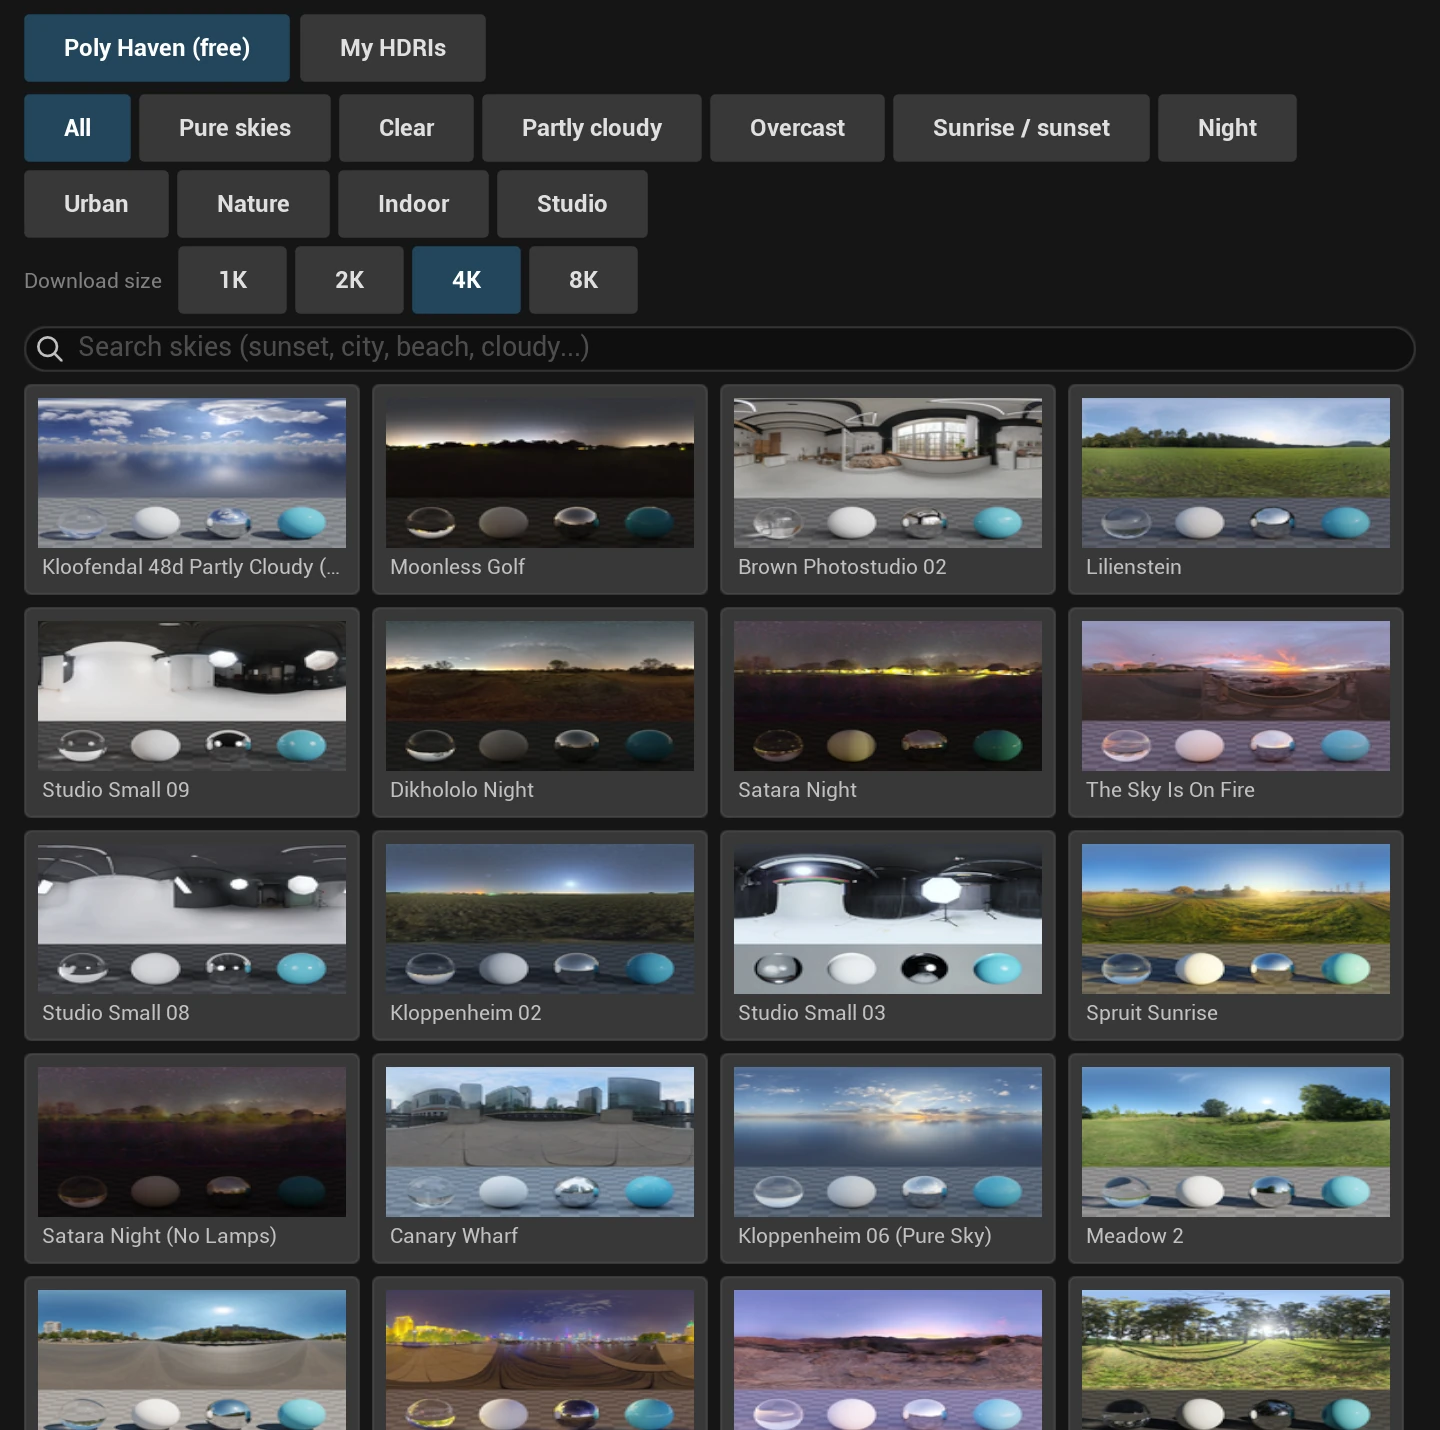Filter by Indoor HDRIs
1440x1430 pixels.
(413, 204)
